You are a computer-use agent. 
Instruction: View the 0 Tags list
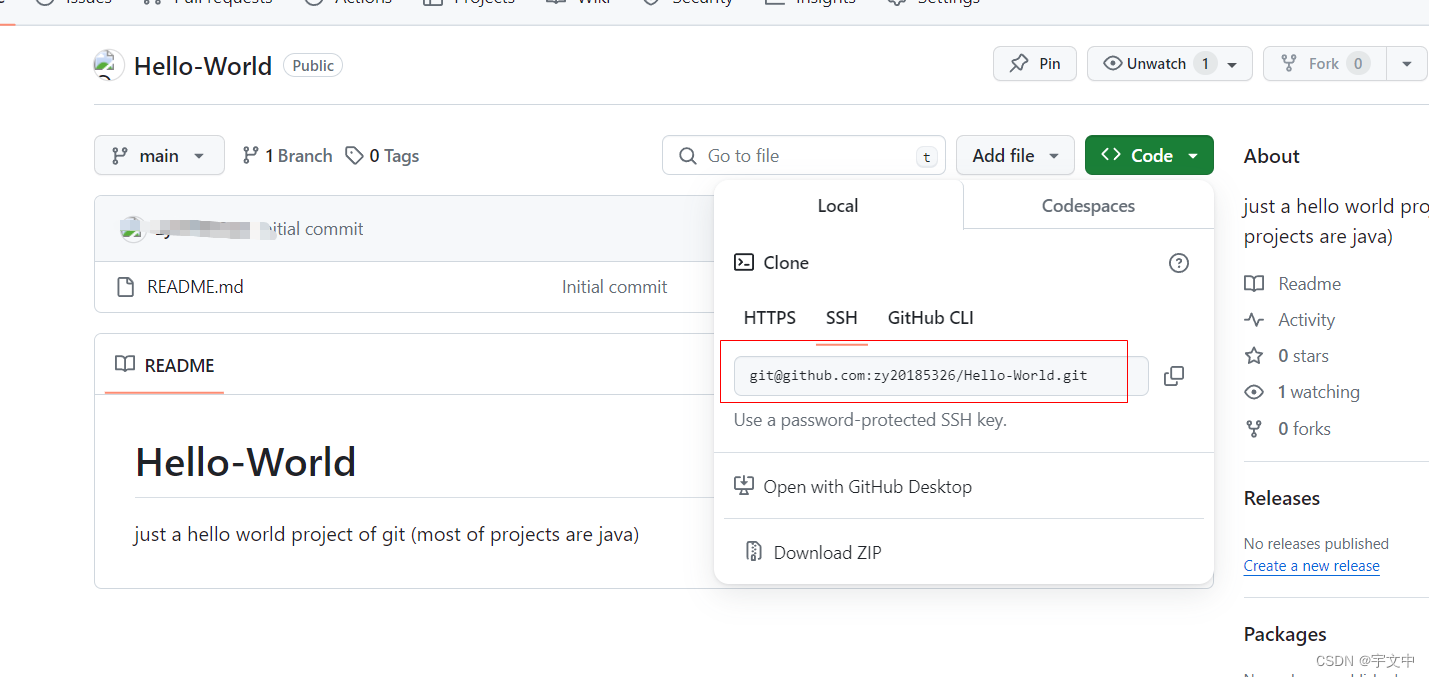point(382,155)
